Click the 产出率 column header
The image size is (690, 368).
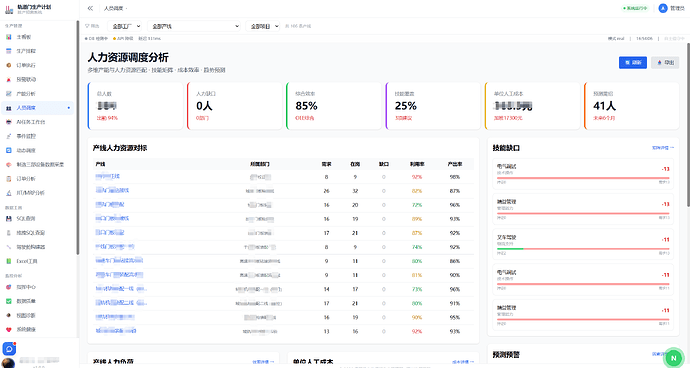[455, 164]
